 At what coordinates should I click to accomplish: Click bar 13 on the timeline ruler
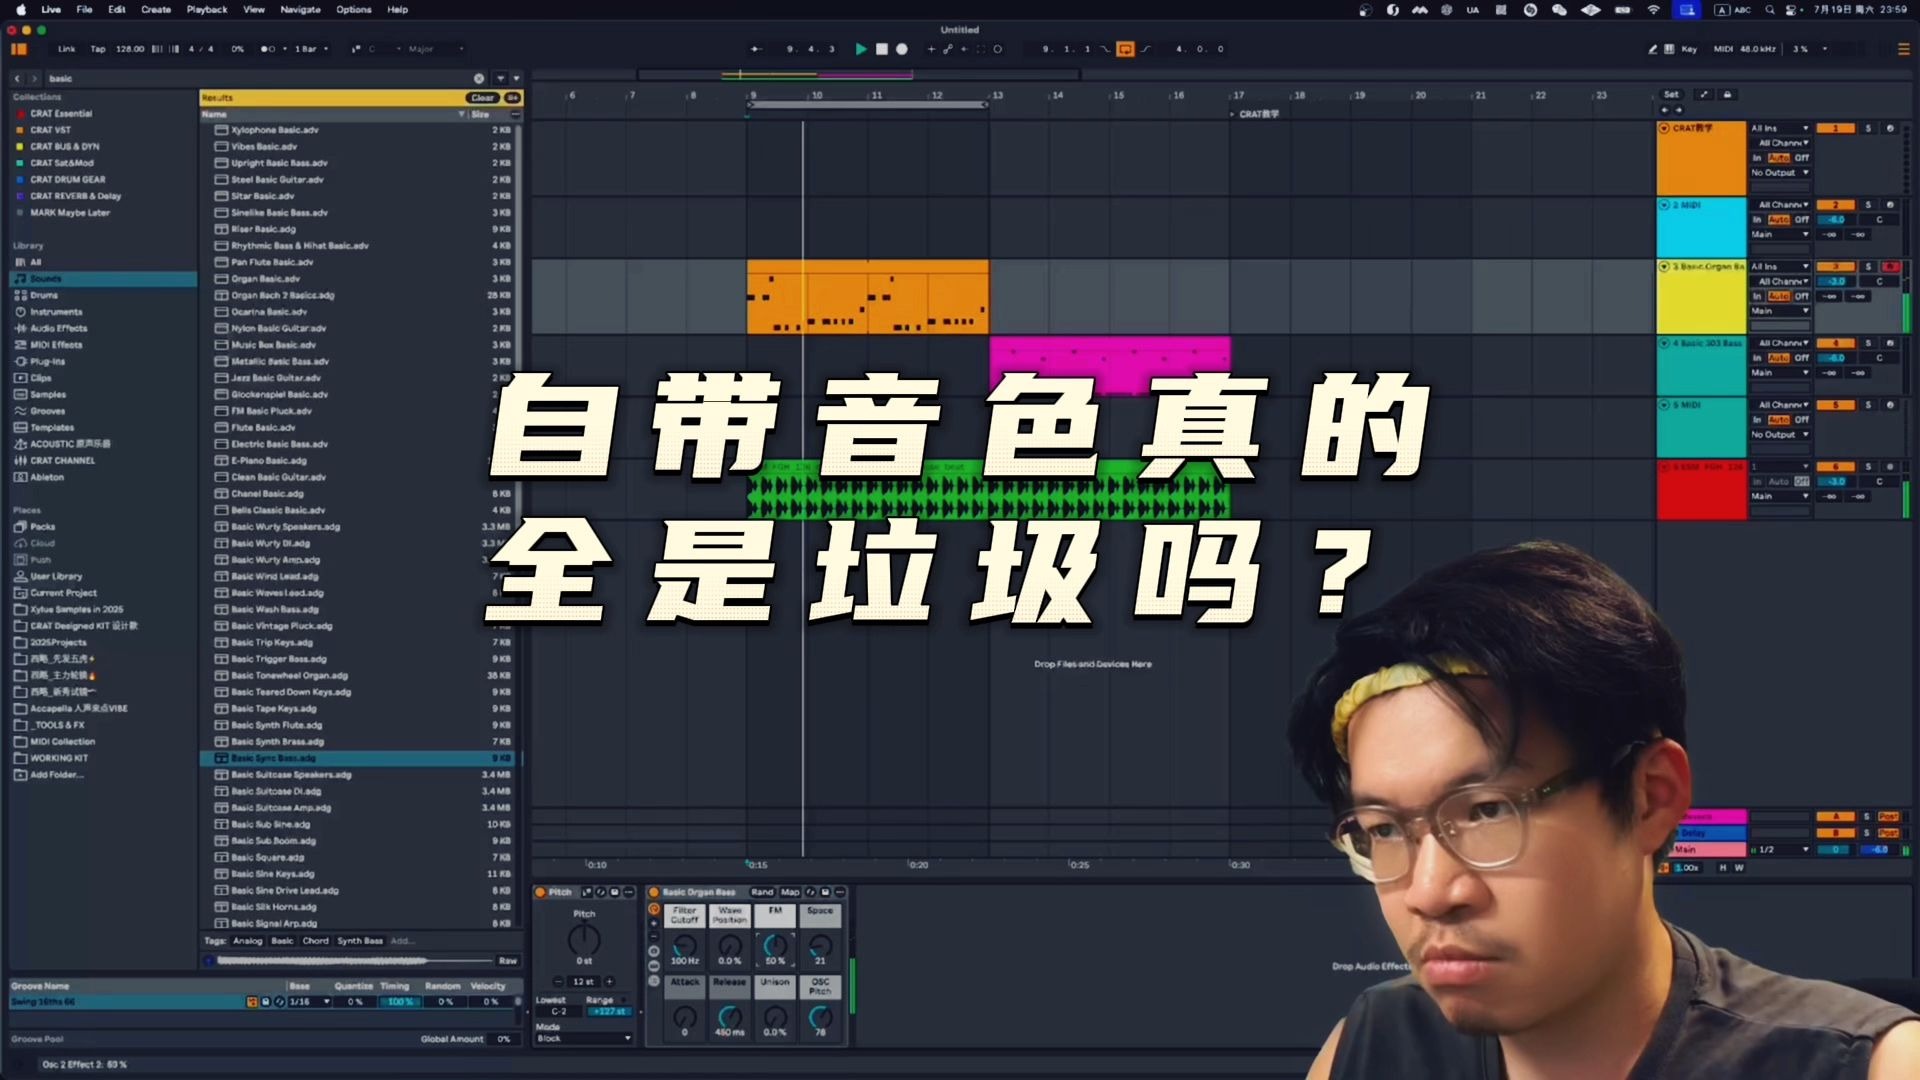pos(997,95)
